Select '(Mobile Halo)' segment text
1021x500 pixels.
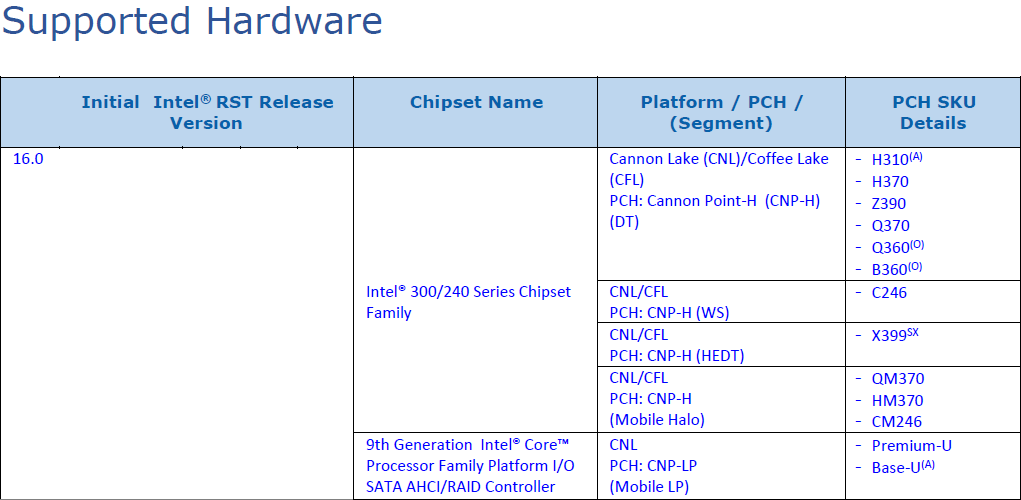[657, 420]
